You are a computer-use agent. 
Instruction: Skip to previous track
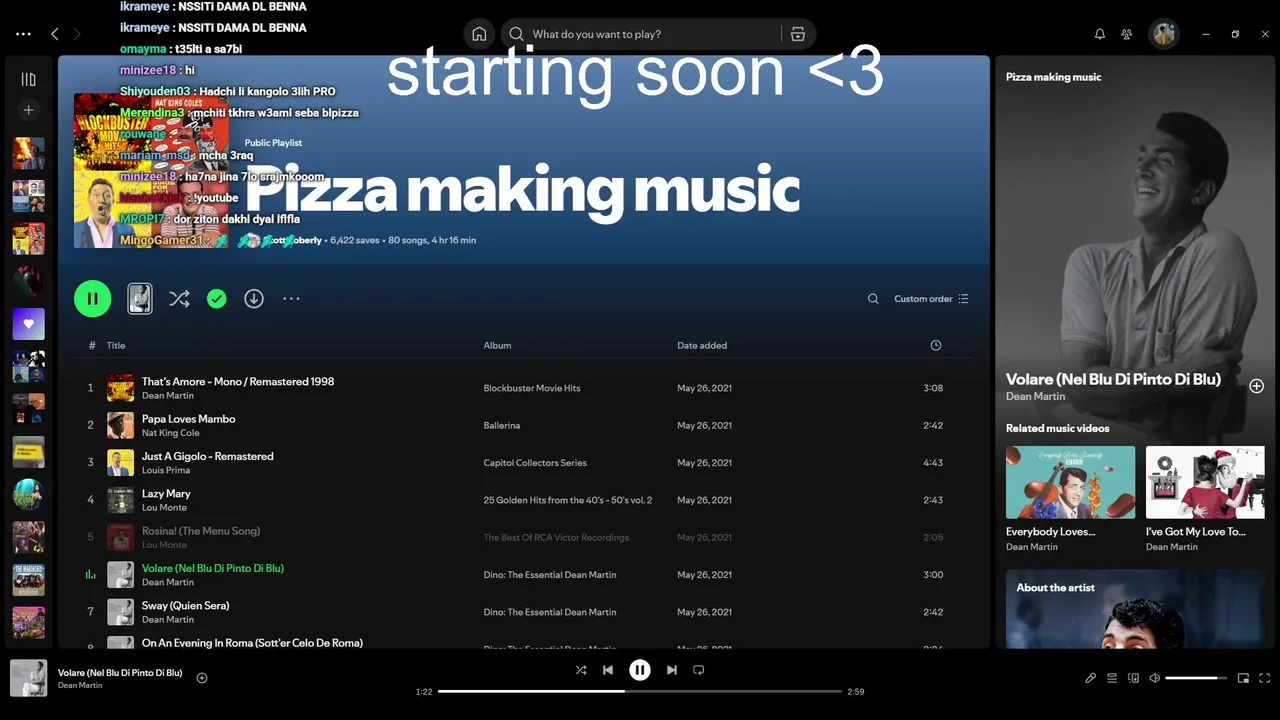click(608, 670)
